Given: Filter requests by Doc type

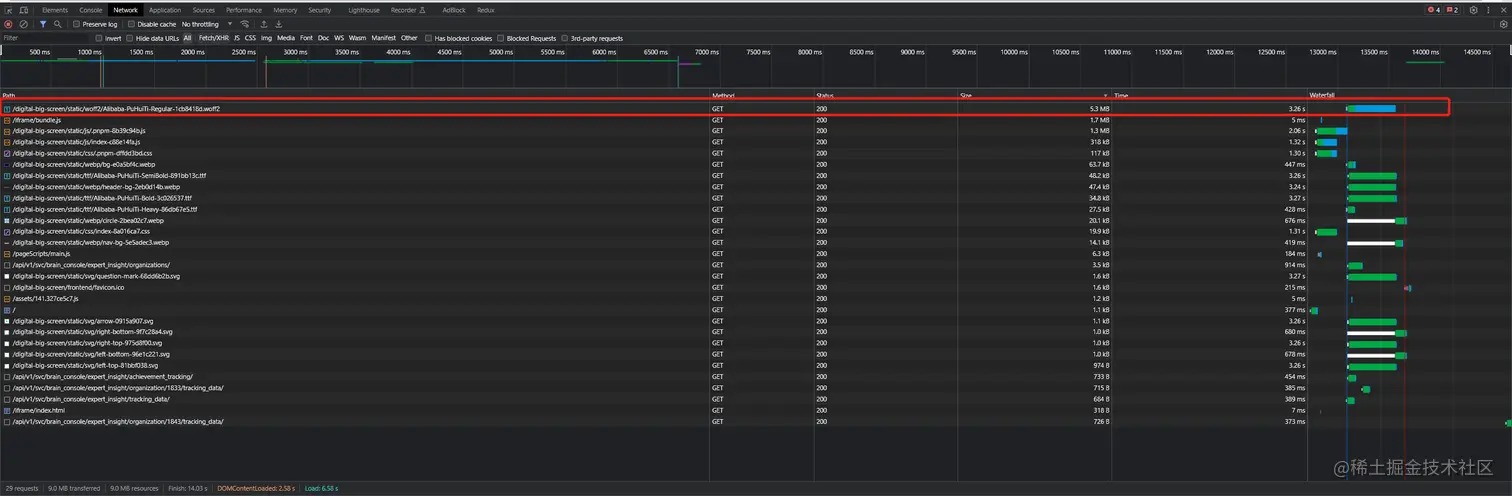Looking at the screenshot, I should click(x=323, y=38).
